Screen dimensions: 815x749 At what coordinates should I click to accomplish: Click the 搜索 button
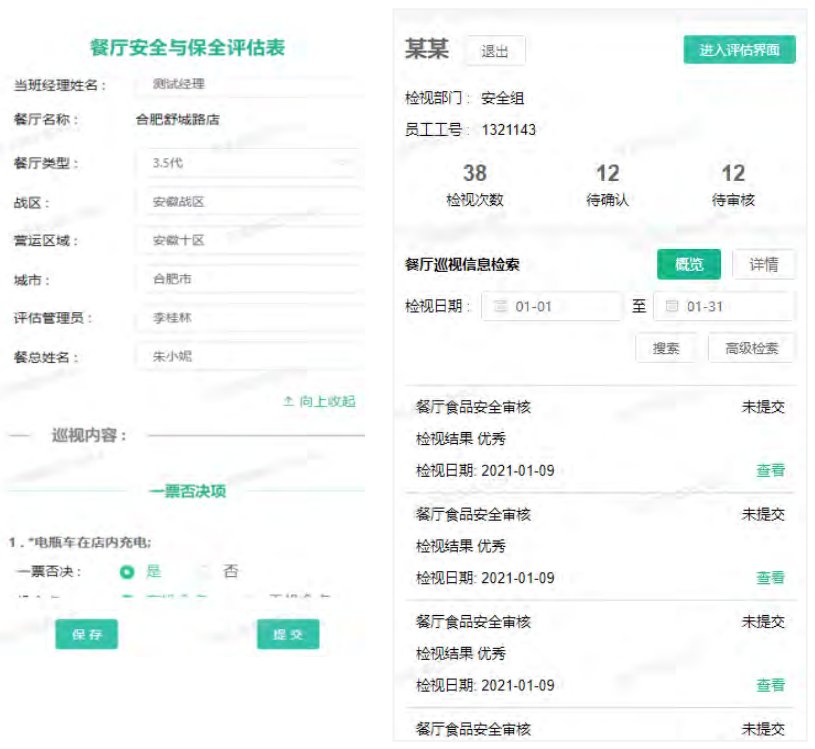pos(666,348)
